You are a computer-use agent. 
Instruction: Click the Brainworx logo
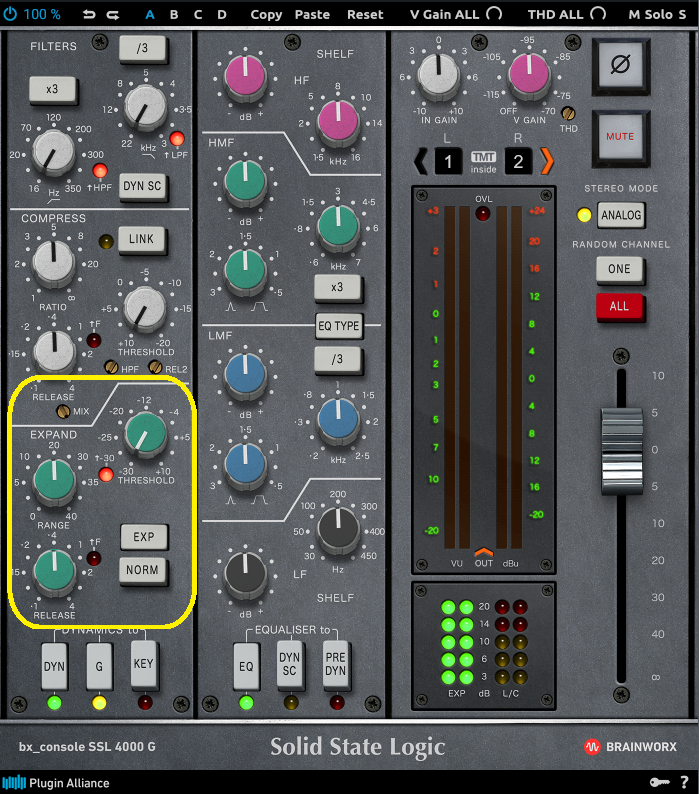[x=631, y=747]
